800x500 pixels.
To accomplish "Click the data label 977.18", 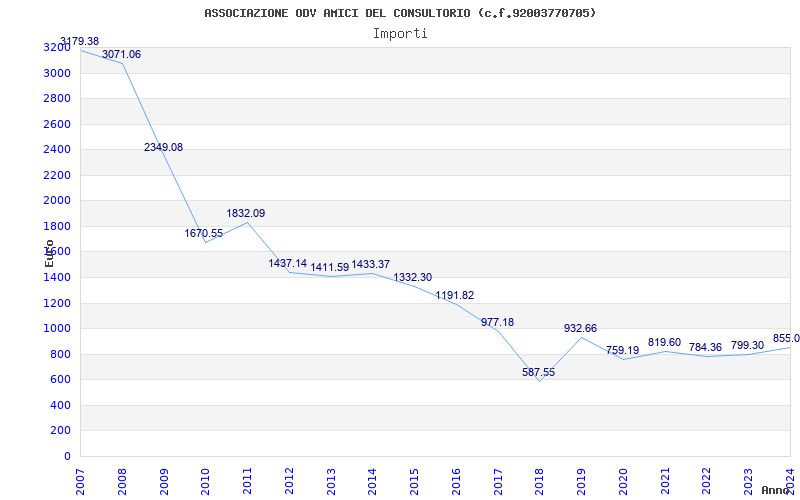I will pyautogui.click(x=497, y=322).
